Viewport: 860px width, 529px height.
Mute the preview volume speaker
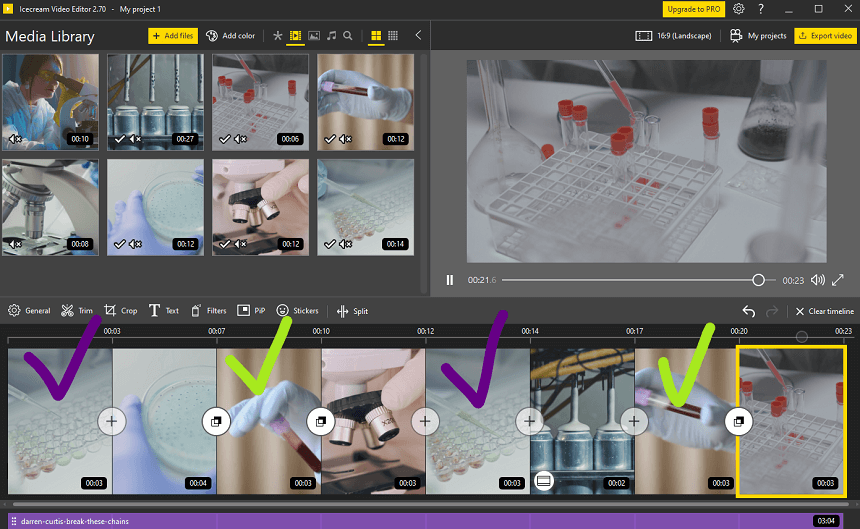817,280
